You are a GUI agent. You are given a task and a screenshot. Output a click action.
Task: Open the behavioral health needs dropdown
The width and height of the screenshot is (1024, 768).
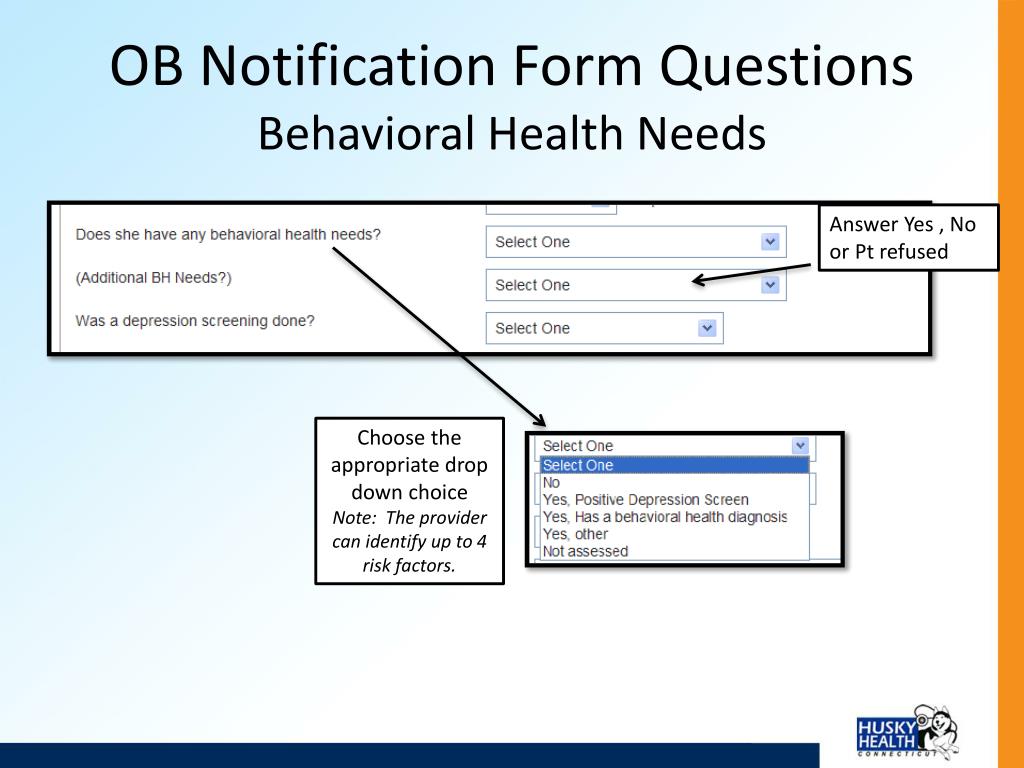tap(635, 242)
